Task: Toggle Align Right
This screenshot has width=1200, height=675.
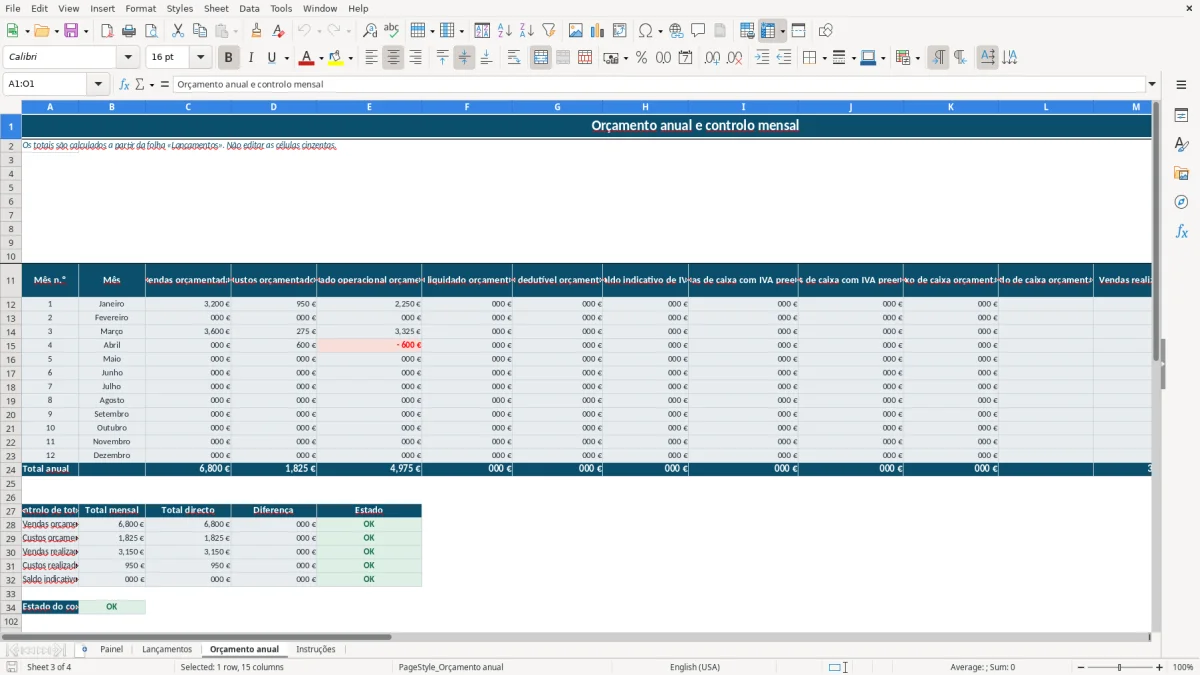Action: pos(415,58)
